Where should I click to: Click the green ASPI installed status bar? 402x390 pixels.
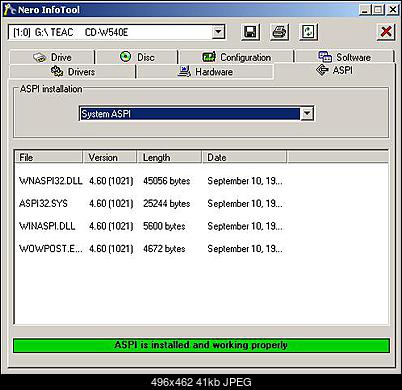click(x=201, y=345)
